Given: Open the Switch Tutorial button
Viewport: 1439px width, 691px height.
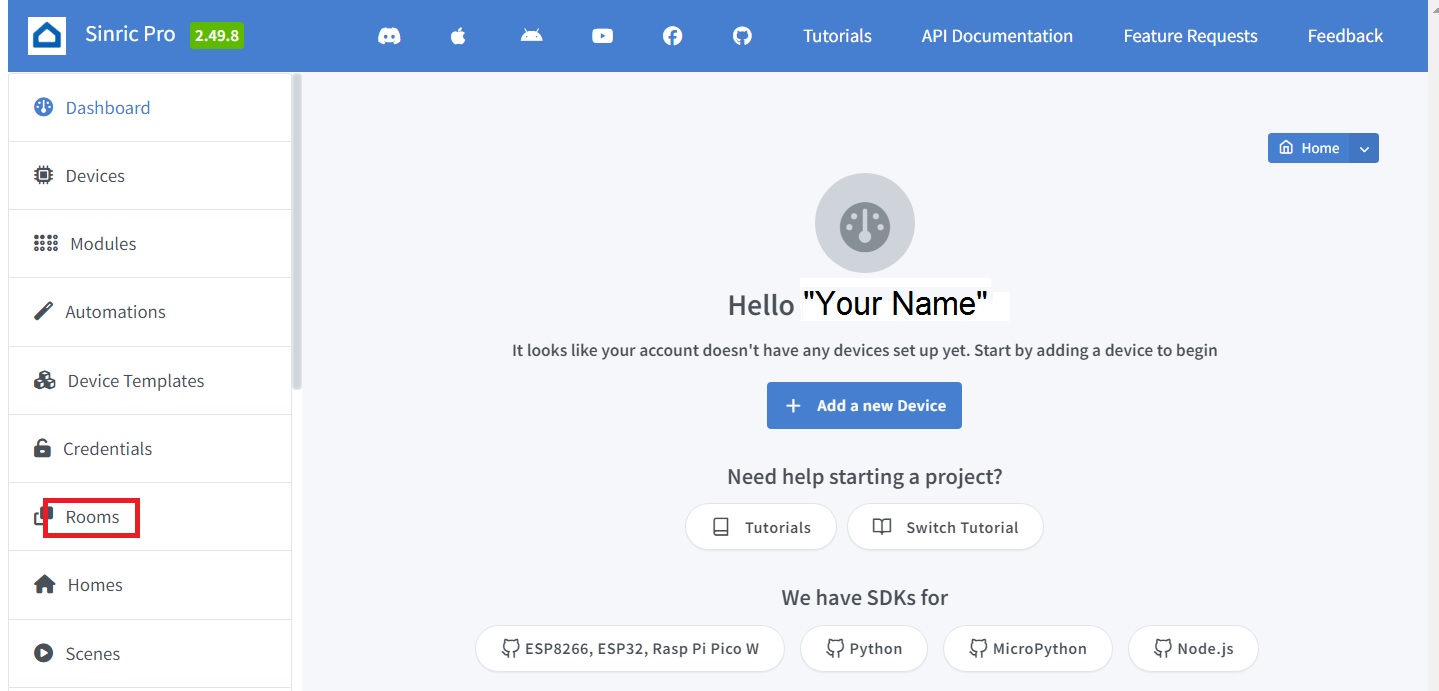Looking at the screenshot, I should tap(945, 527).
